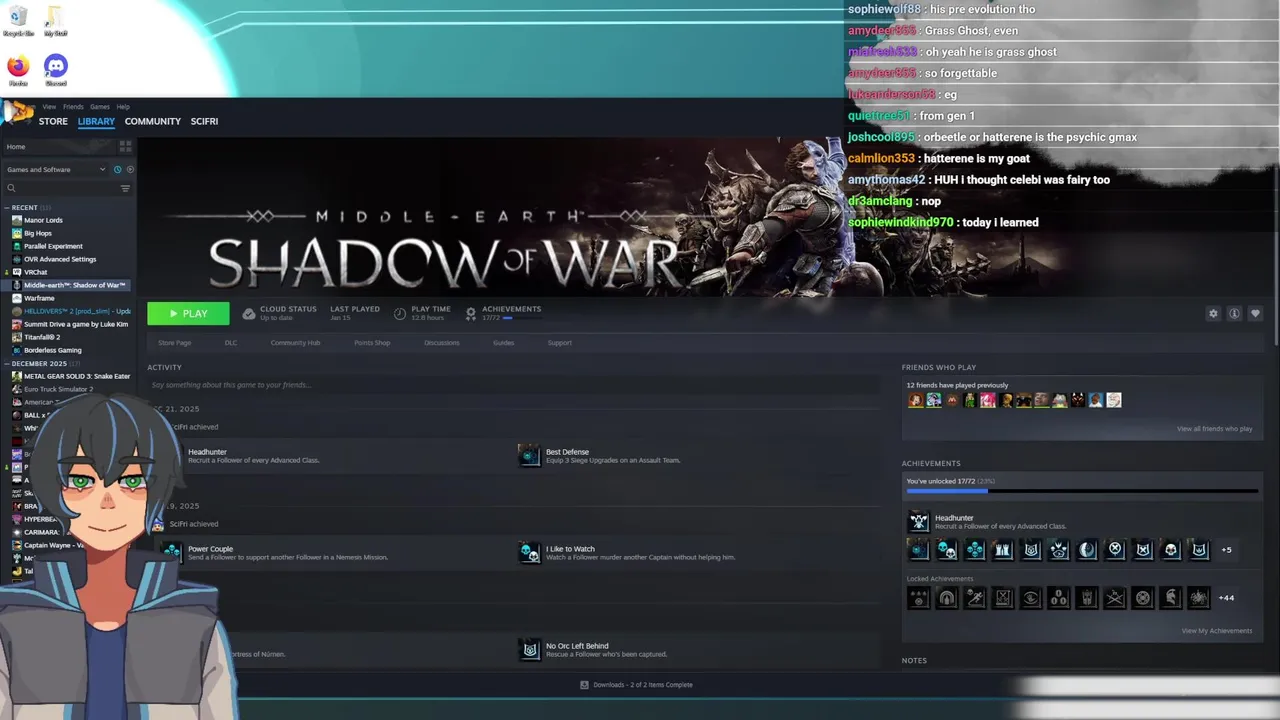Click the No Orc Left Behind achievement icon
This screenshot has height=720, width=1280.
[529, 649]
